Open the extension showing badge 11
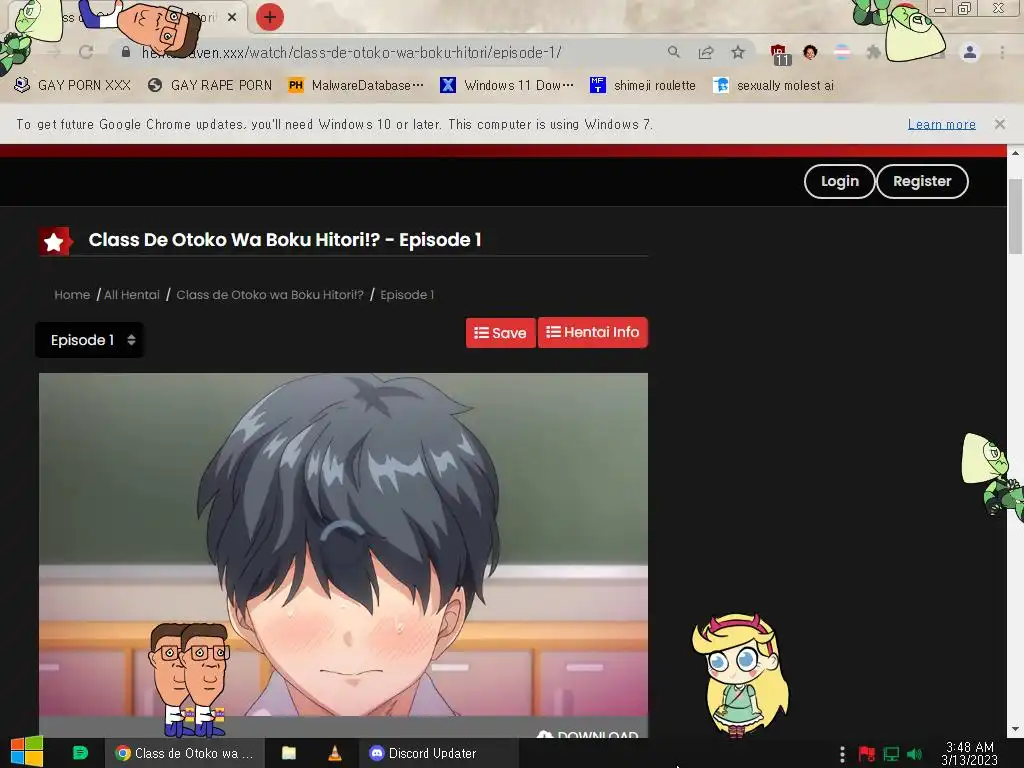This screenshot has width=1024, height=768. click(779, 54)
